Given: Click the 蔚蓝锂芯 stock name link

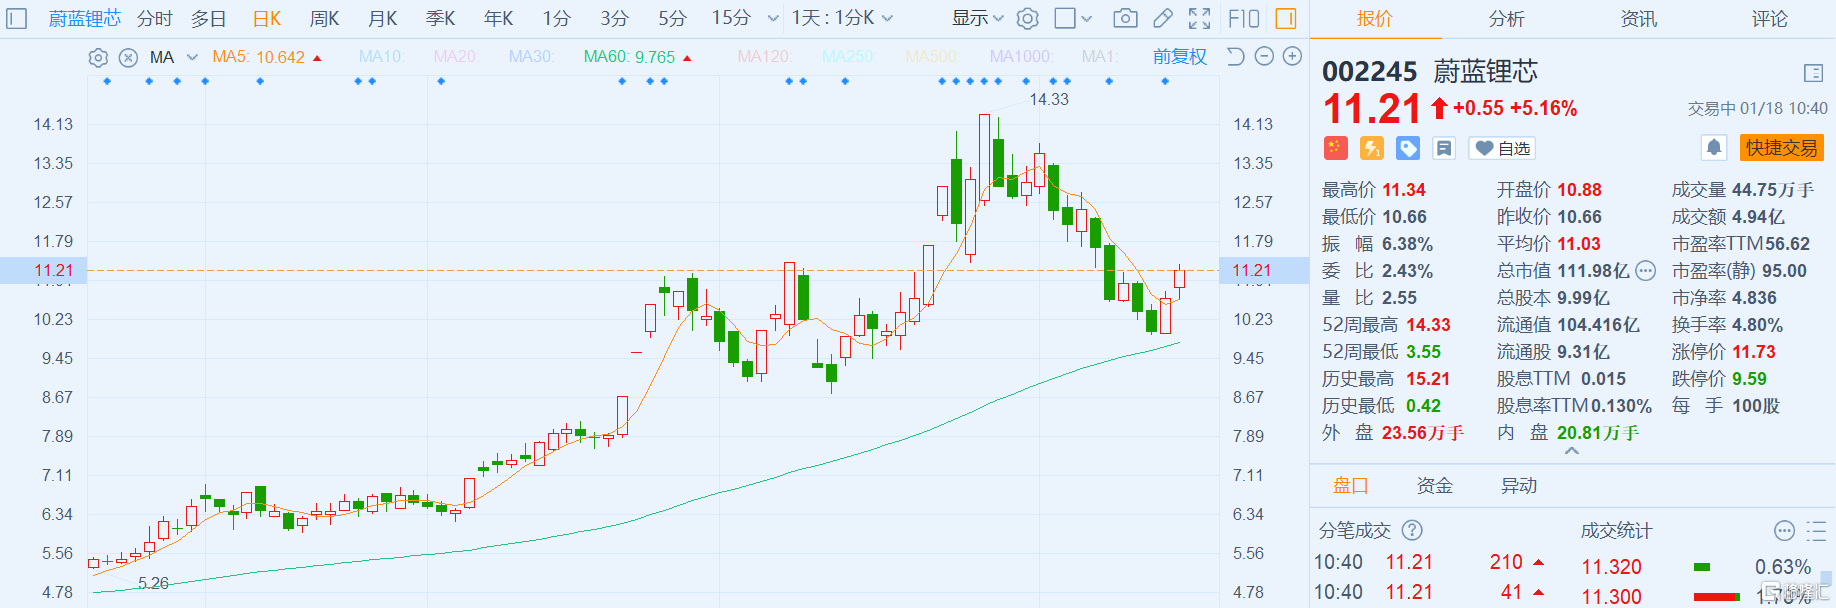Looking at the screenshot, I should tap(85, 19).
